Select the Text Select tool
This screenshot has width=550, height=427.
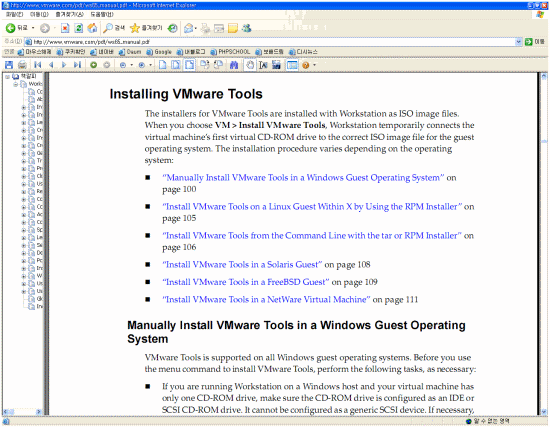tap(263, 65)
